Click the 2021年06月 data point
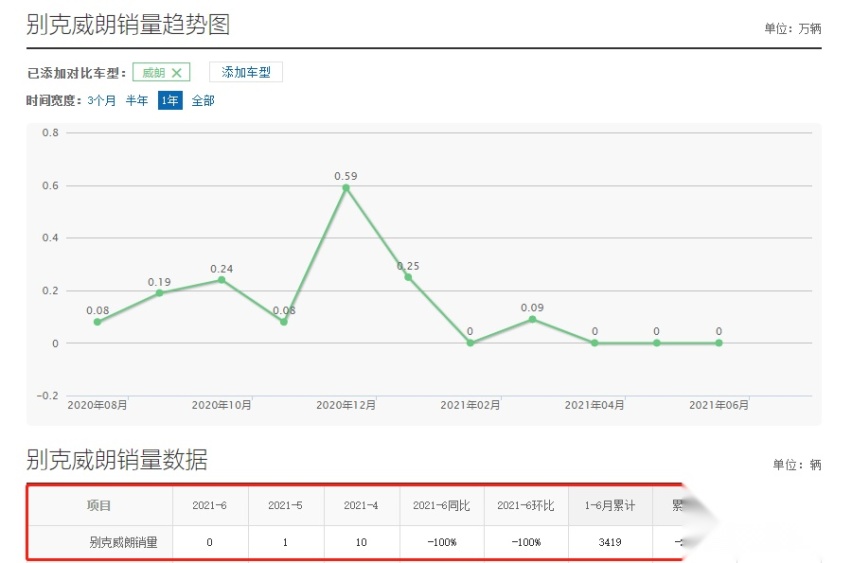Viewport: 852px width, 563px height. point(719,343)
